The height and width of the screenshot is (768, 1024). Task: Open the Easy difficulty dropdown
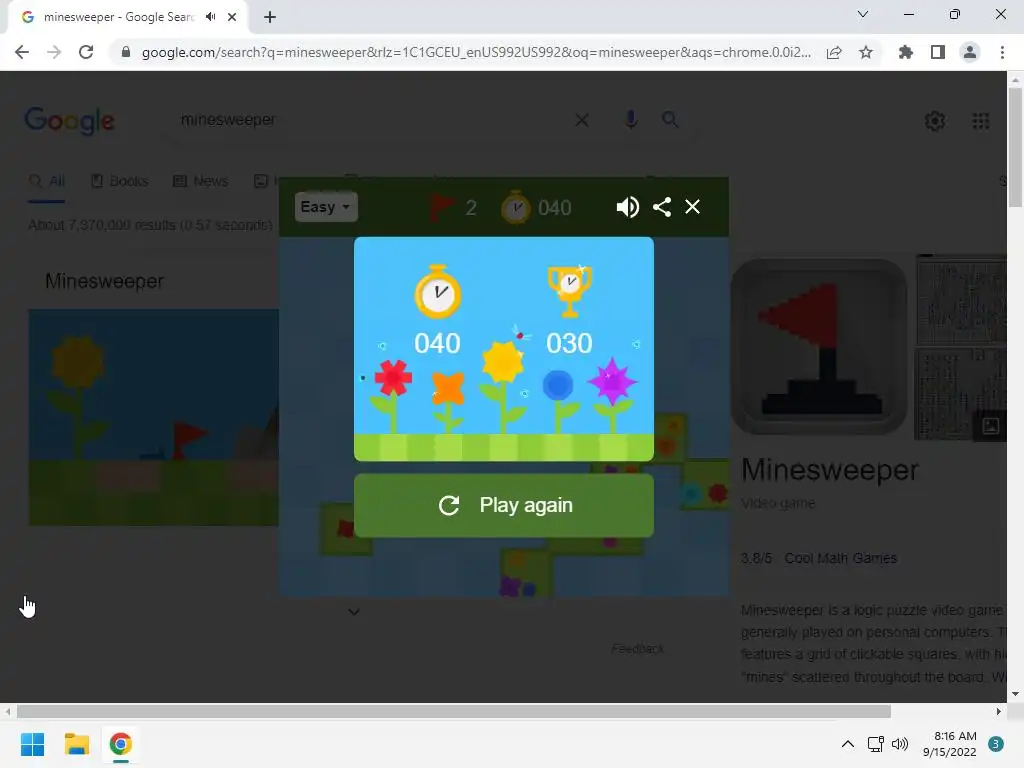point(326,207)
